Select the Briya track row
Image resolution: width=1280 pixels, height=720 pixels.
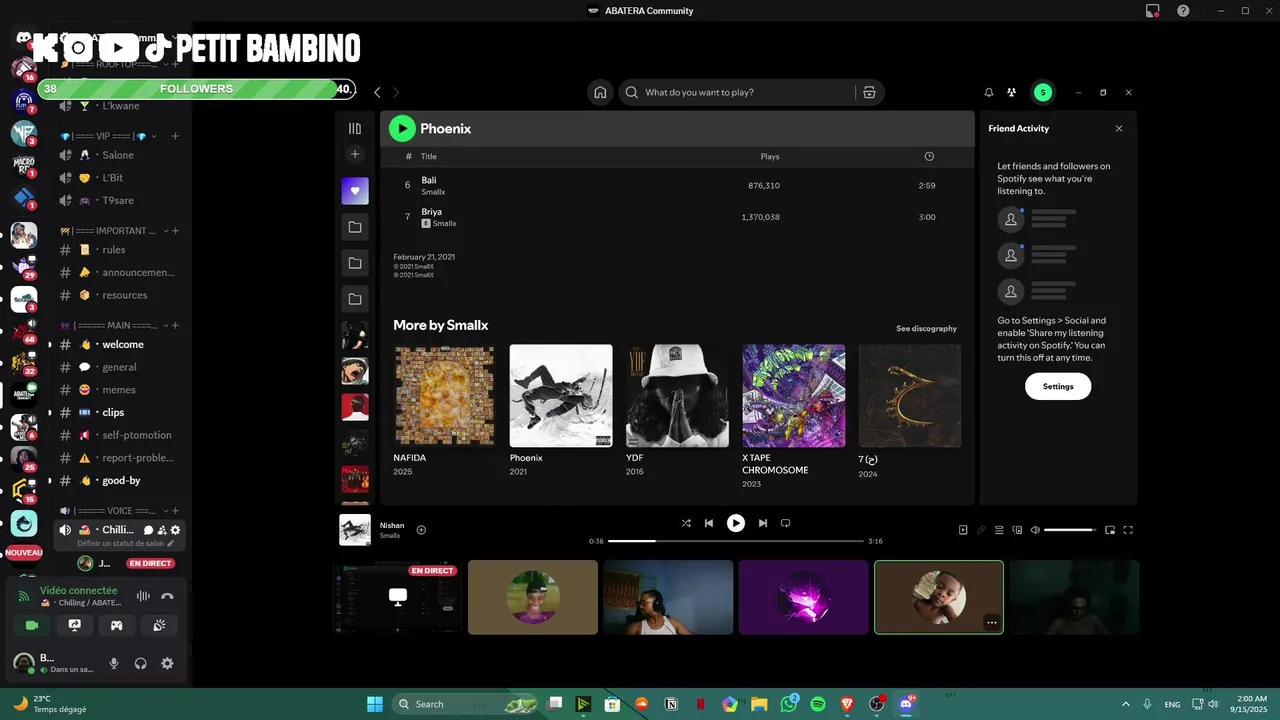(x=676, y=217)
